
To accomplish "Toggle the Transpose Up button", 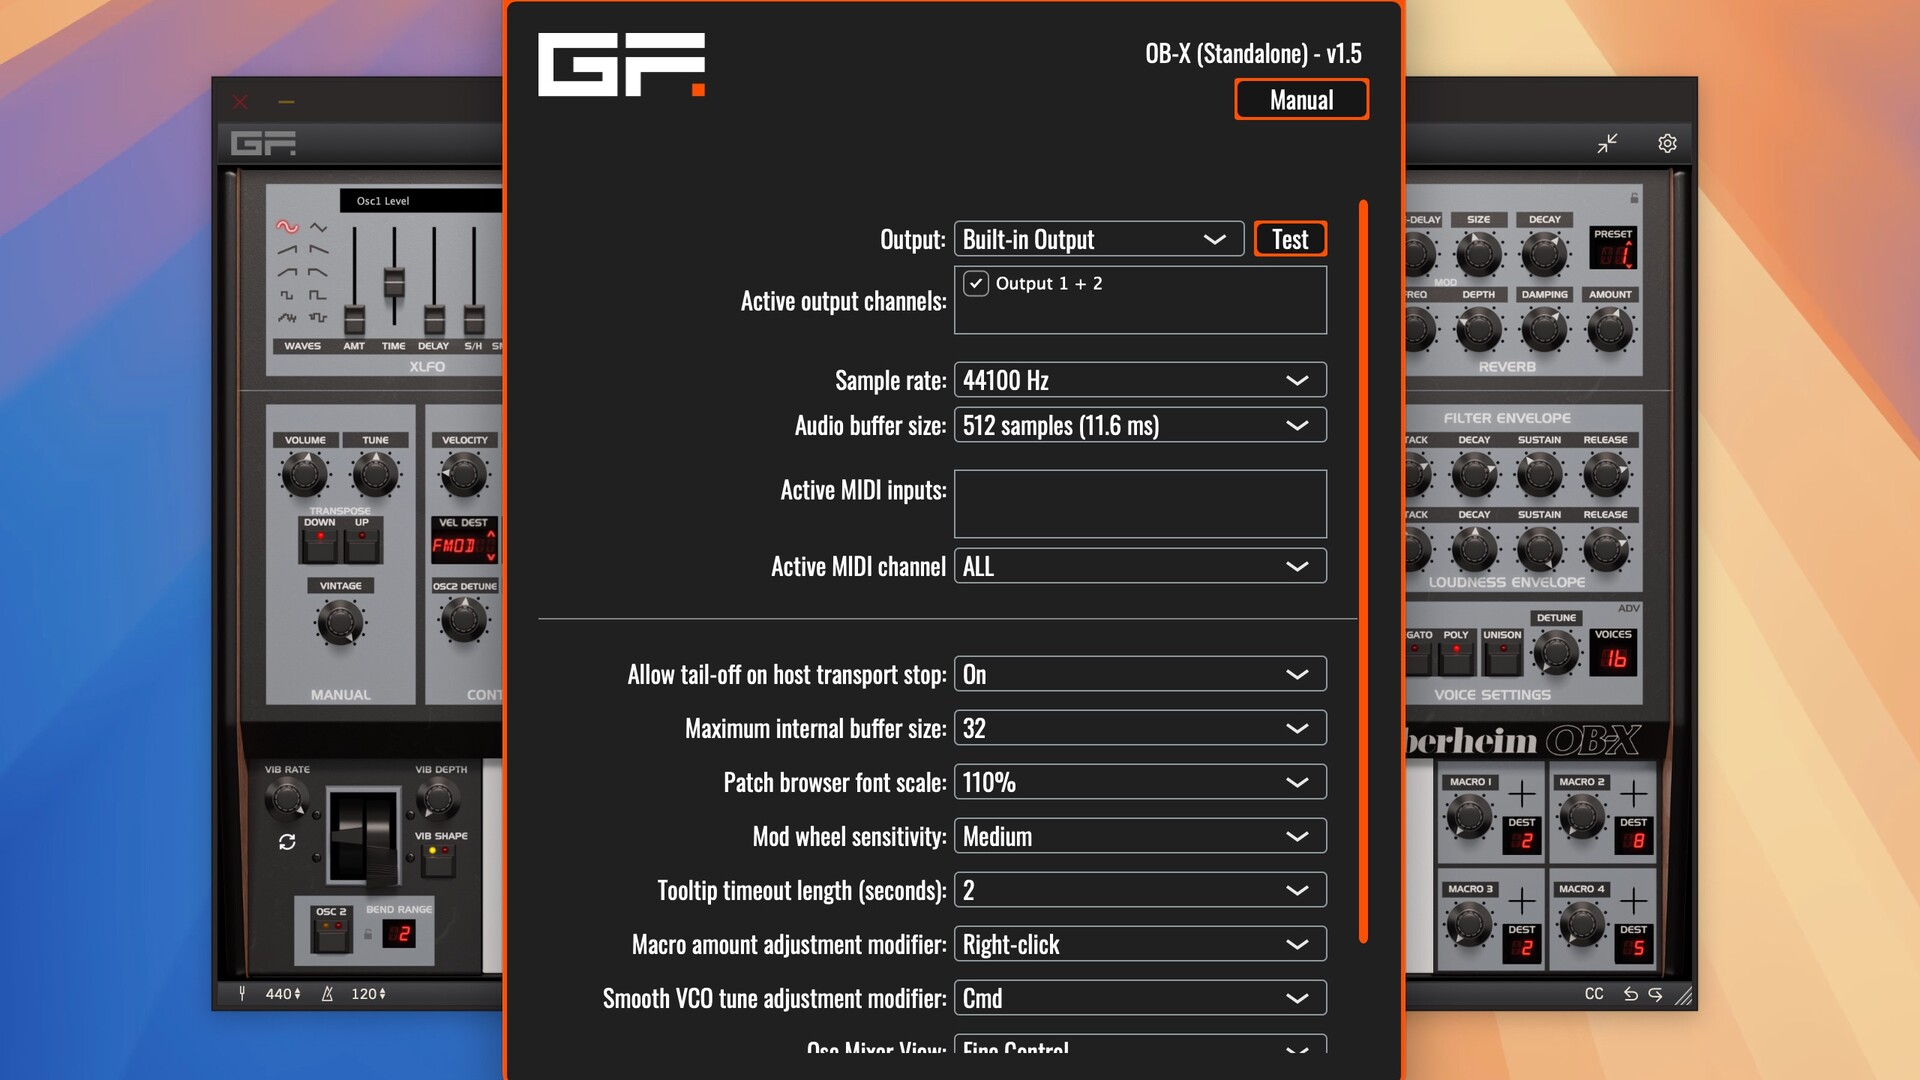I will 362,545.
